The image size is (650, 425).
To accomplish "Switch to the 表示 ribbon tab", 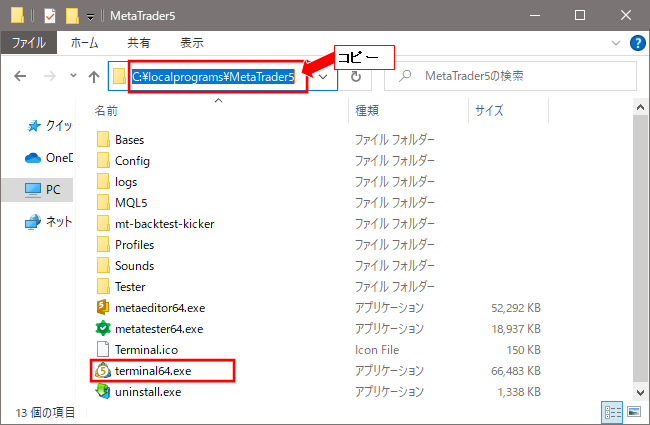I will tap(192, 42).
